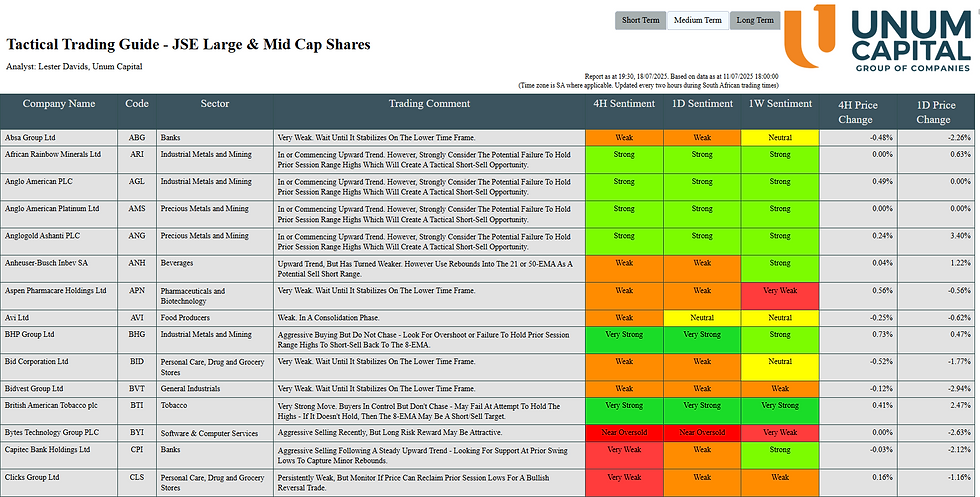Click the ABG share code
This screenshot has height=497, width=980.
[x=137, y=138]
